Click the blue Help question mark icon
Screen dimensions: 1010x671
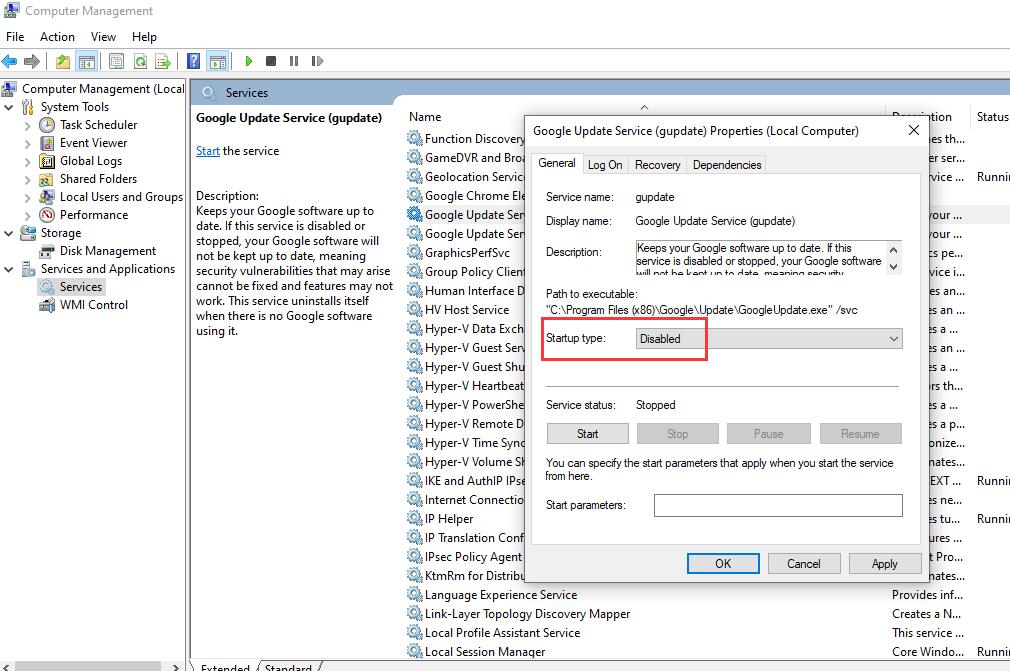[193, 61]
